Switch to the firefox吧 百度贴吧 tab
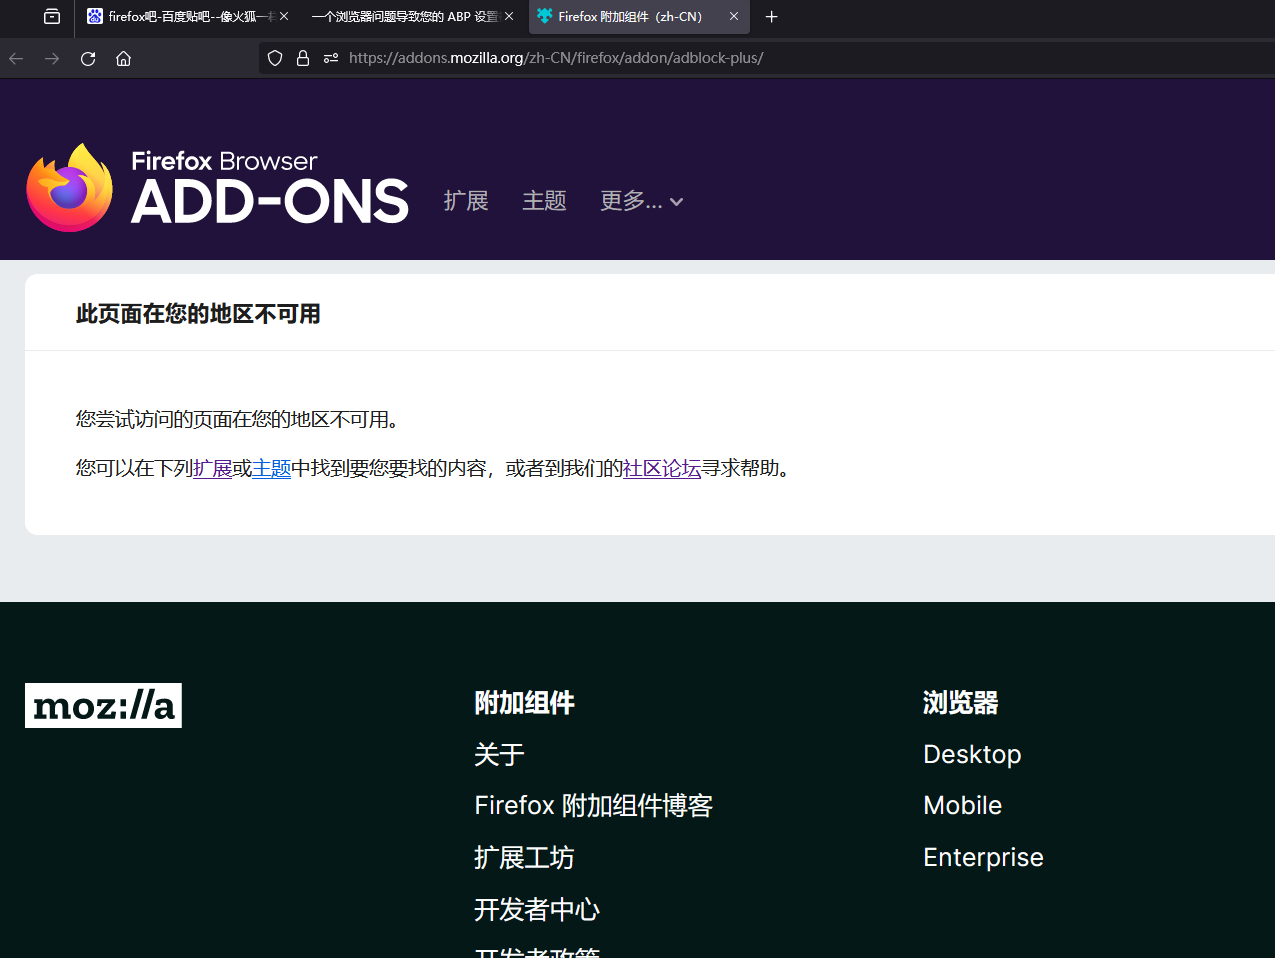 [x=188, y=17]
